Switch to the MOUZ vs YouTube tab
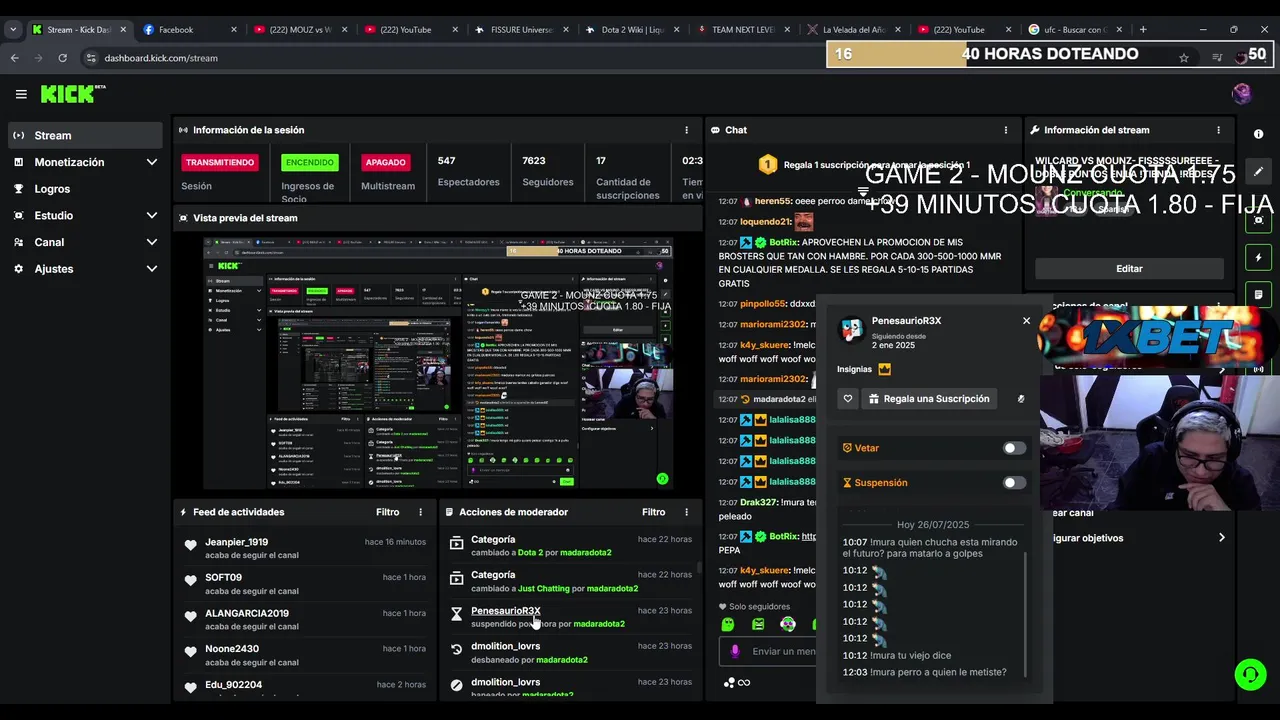 (300, 29)
